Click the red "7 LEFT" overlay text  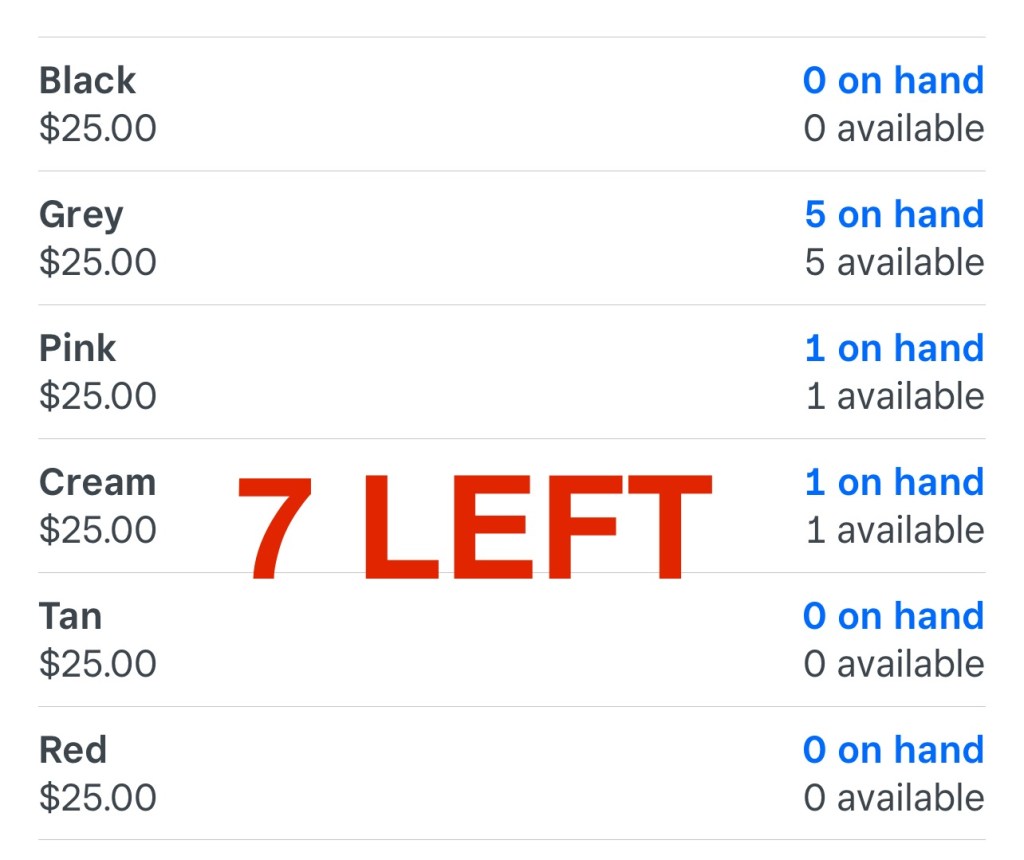pyautogui.click(x=473, y=528)
